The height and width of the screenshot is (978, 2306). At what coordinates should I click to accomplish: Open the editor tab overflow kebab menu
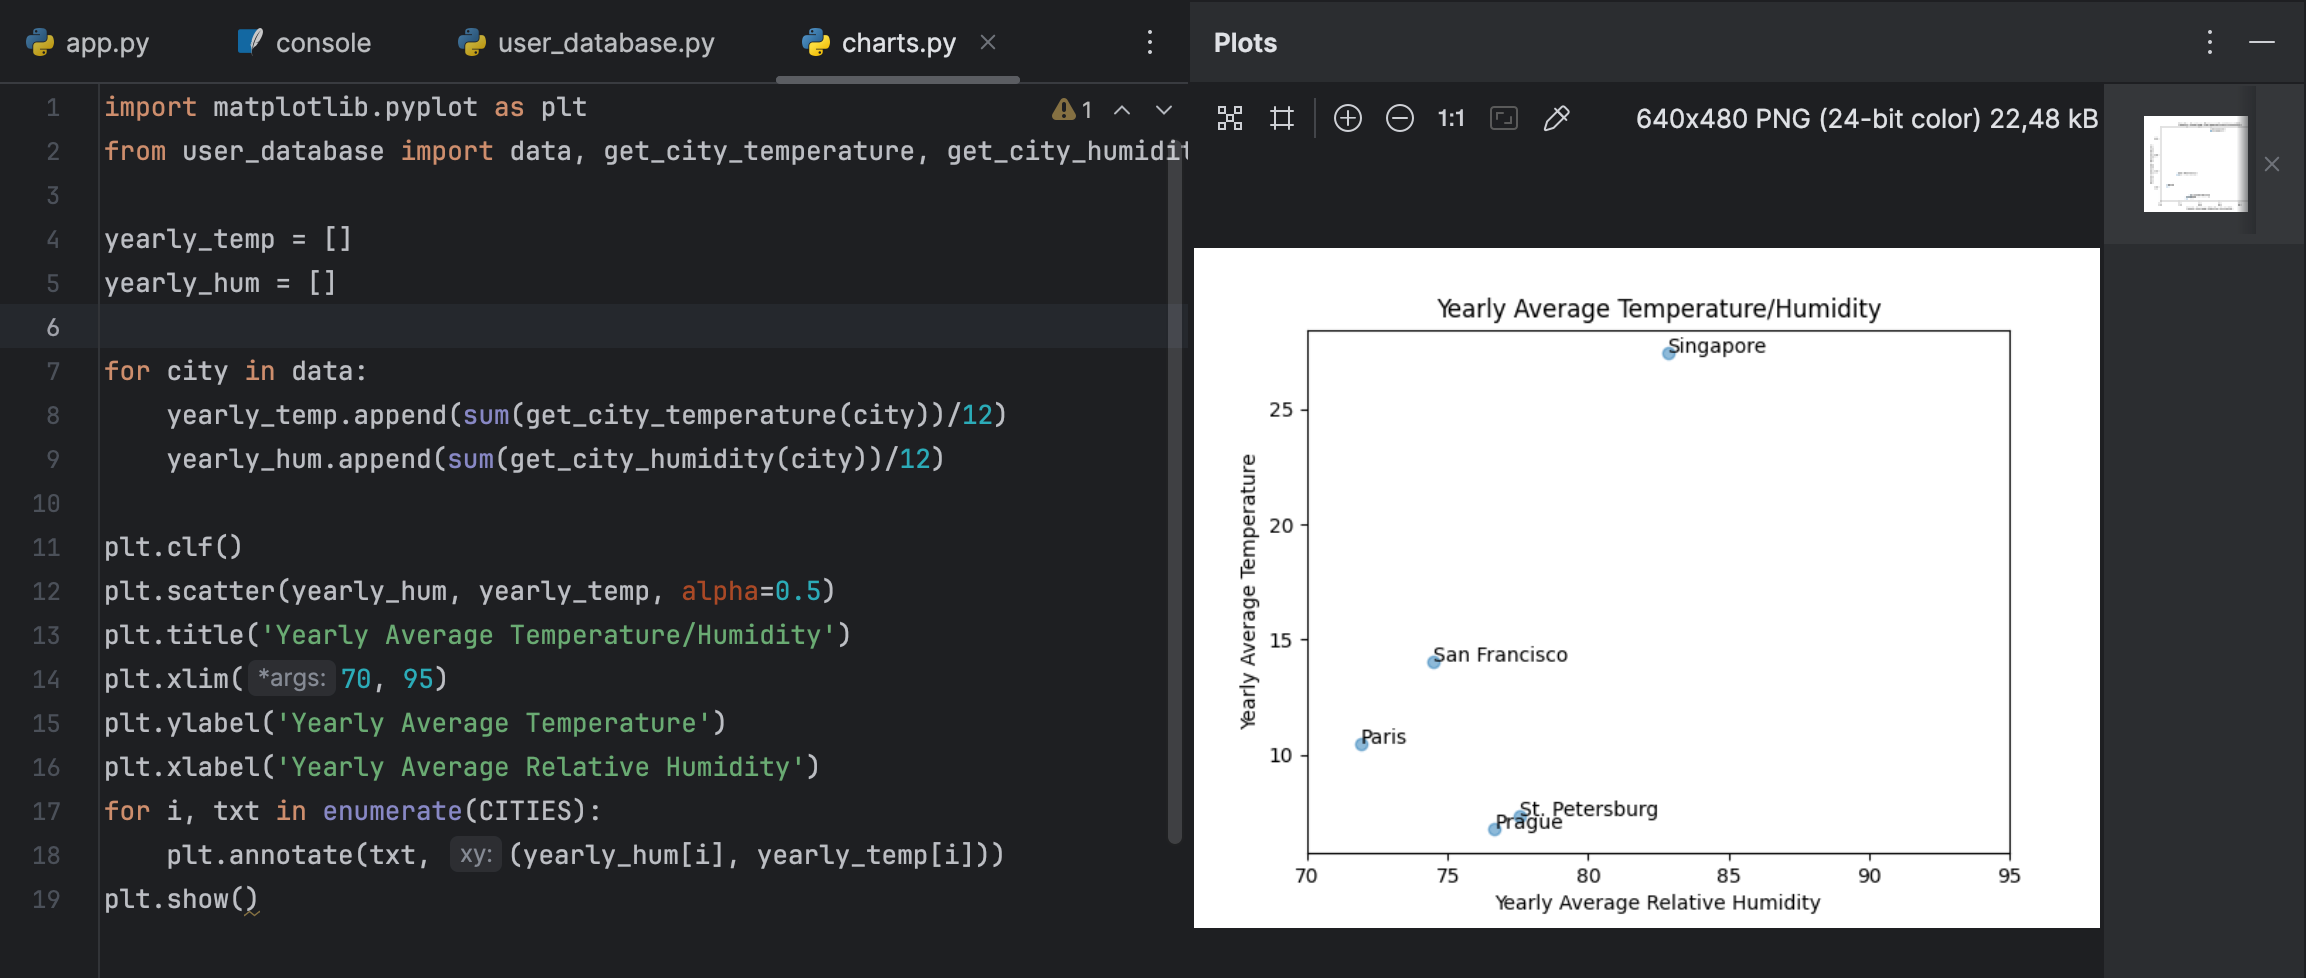1150,42
